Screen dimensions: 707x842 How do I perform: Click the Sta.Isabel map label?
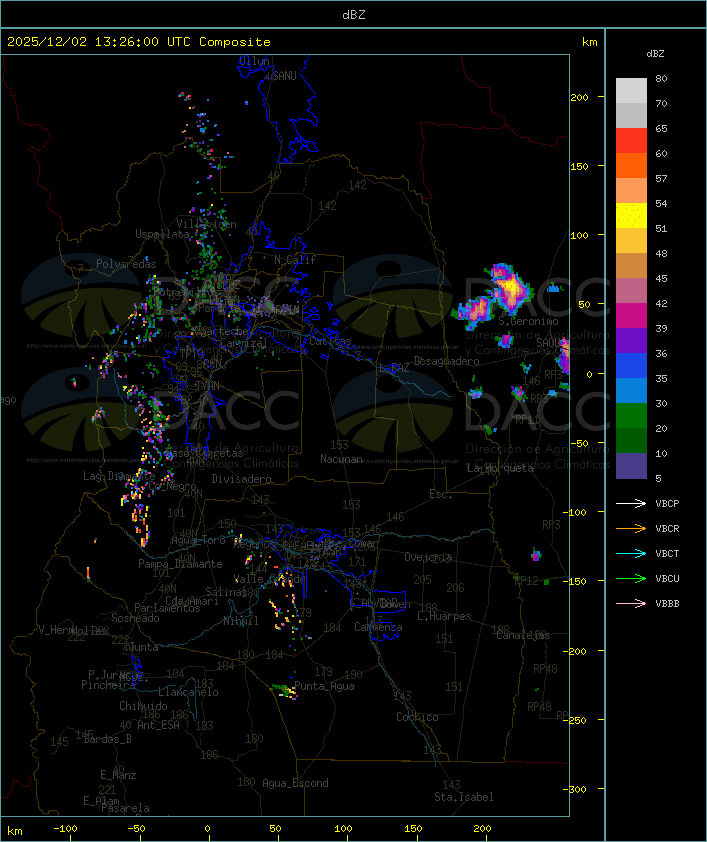pyautogui.click(x=464, y=797)
